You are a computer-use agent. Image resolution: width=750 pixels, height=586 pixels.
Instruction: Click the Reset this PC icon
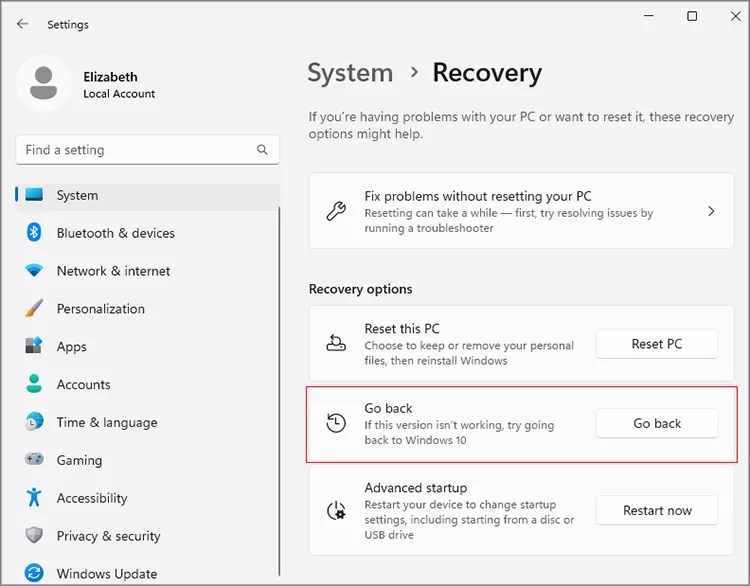point(336,343)
